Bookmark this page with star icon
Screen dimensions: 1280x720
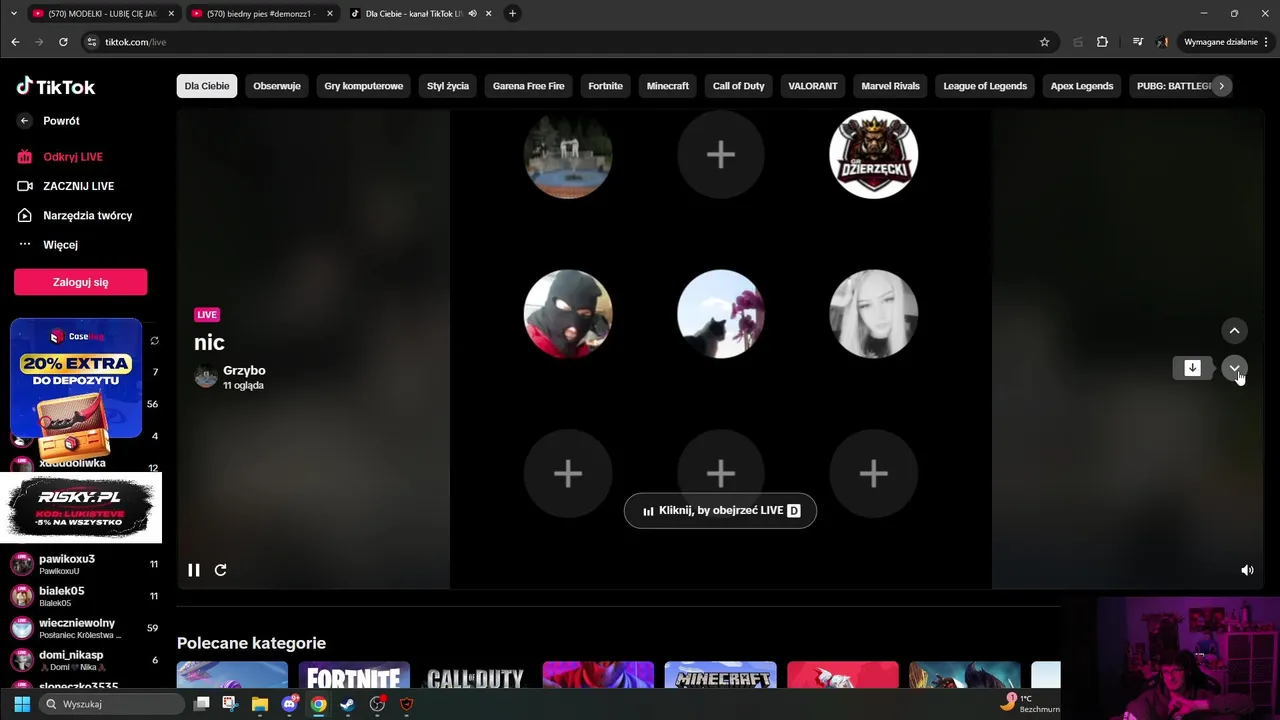tap(1044, 42)
